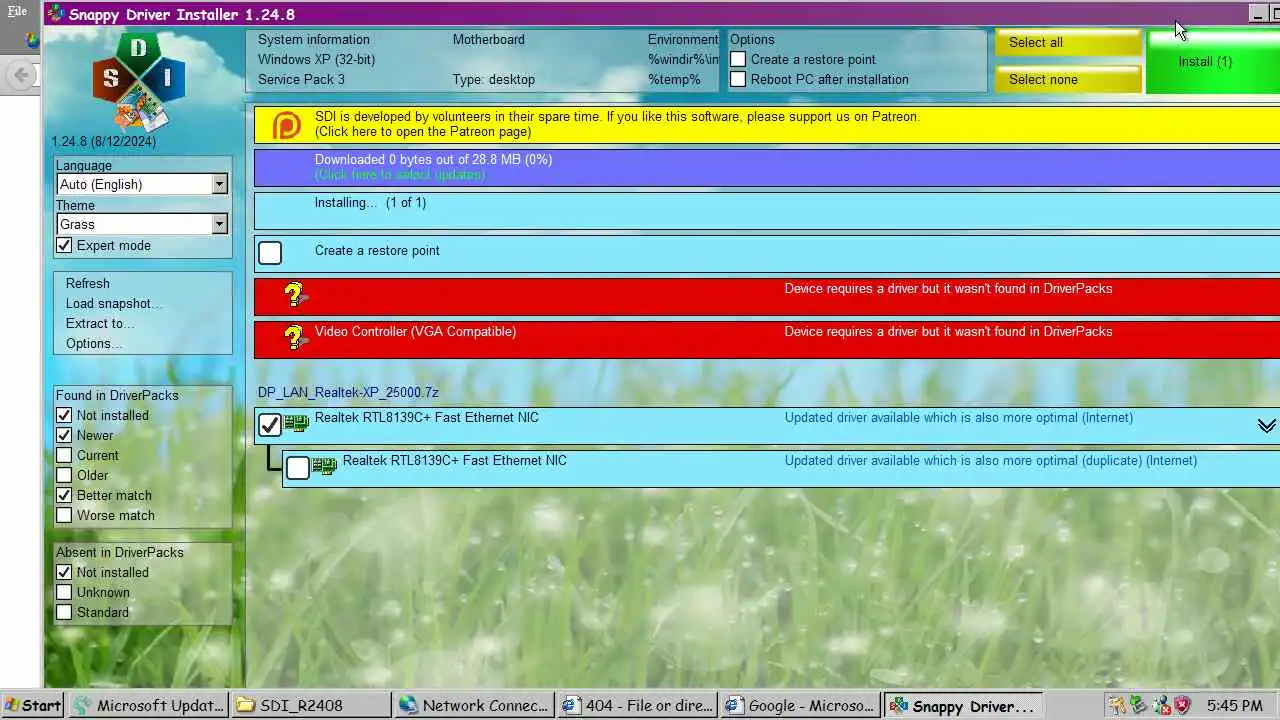The width and height of the screenshot is (1280, 720).
Task: Enable Reboot PC after installation
Action: (x=738, y=79)
